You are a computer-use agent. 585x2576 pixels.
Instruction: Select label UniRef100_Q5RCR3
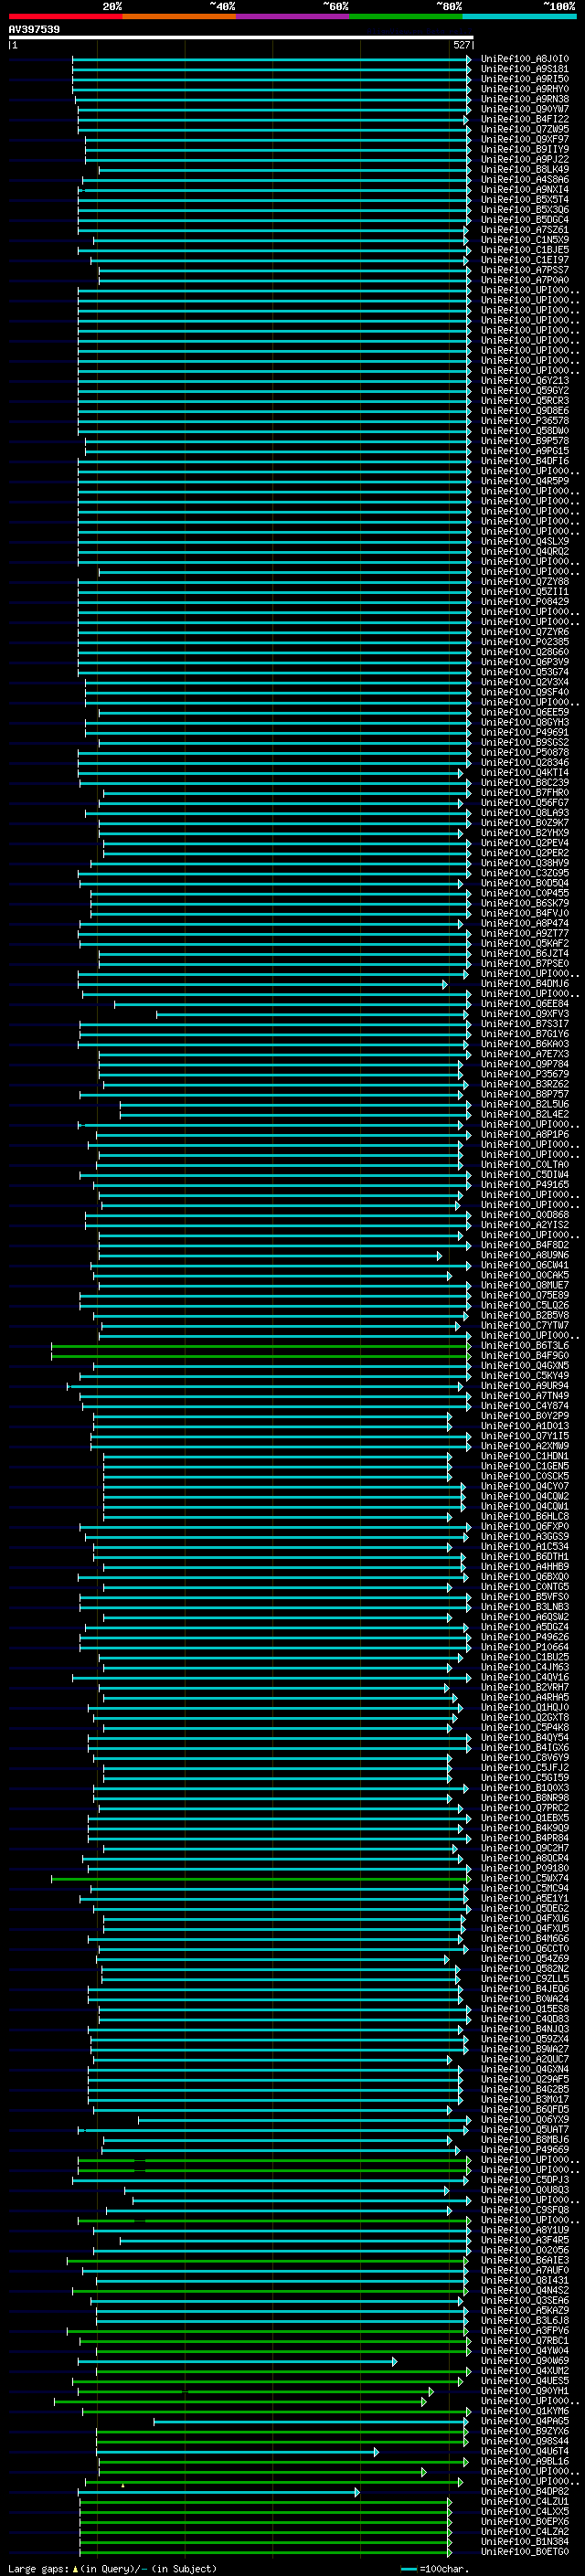pyautogui.click(x=525, y=400)
